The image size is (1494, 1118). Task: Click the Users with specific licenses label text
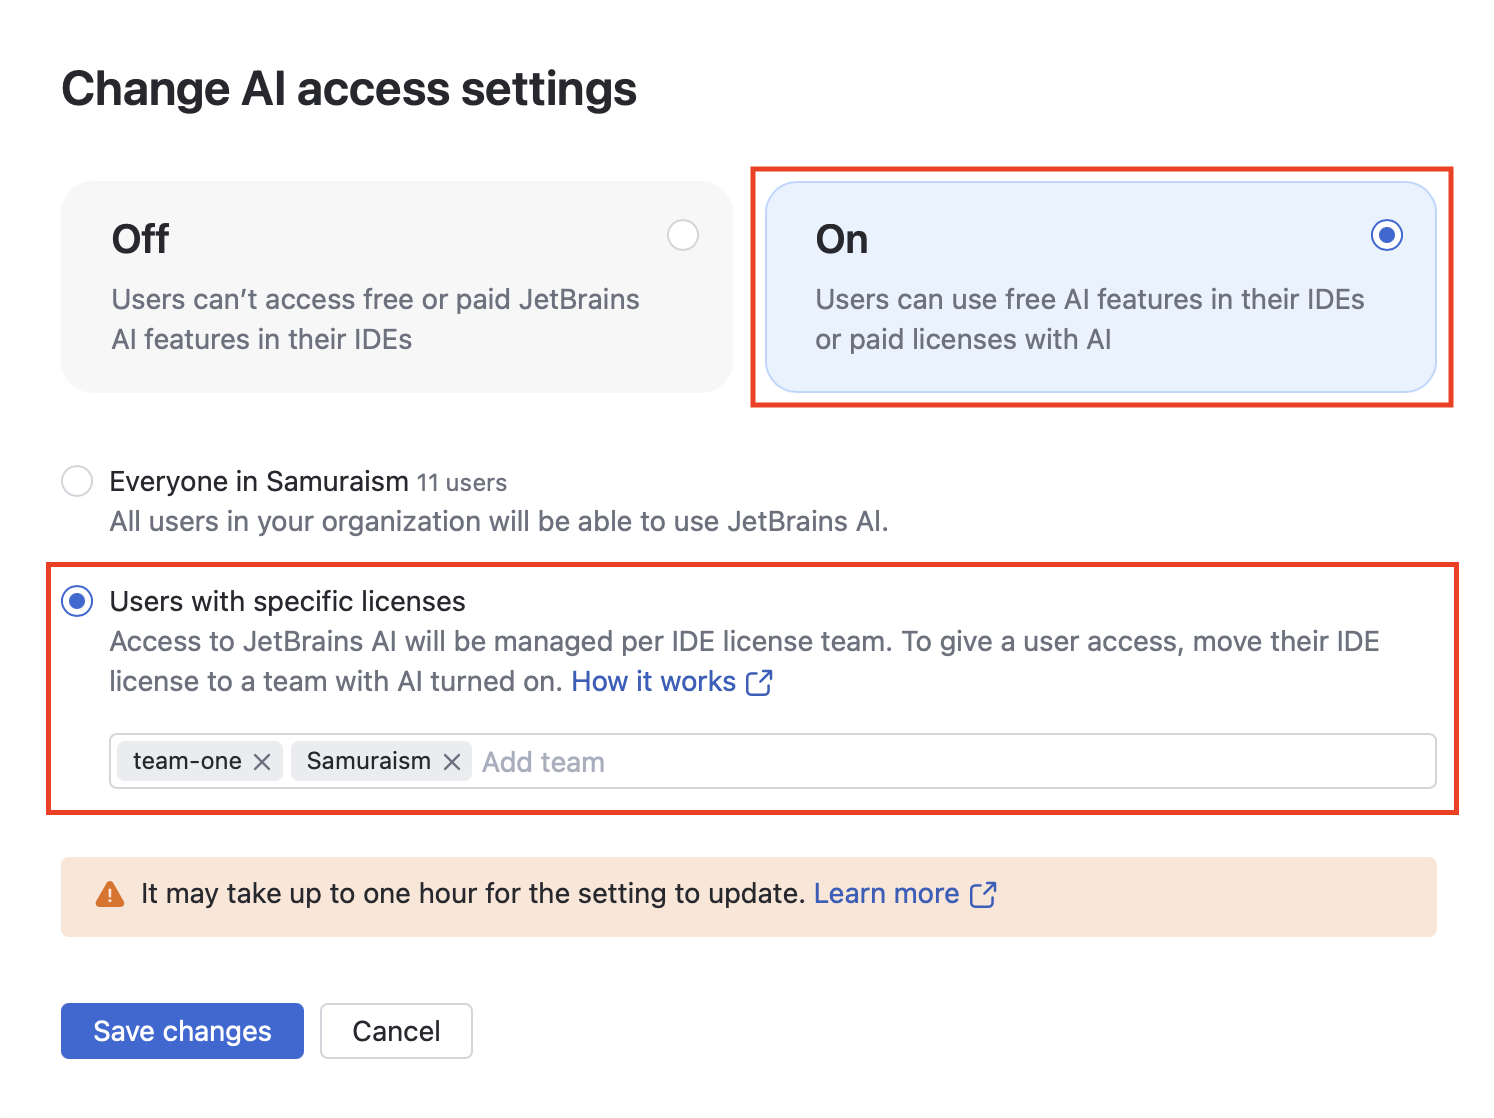point(287,602)
